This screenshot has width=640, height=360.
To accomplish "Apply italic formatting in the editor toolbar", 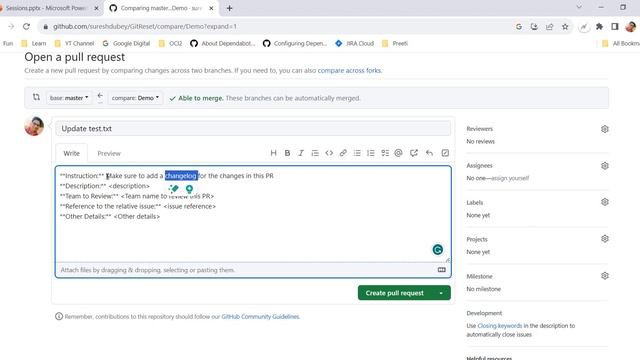I will 301,153.
